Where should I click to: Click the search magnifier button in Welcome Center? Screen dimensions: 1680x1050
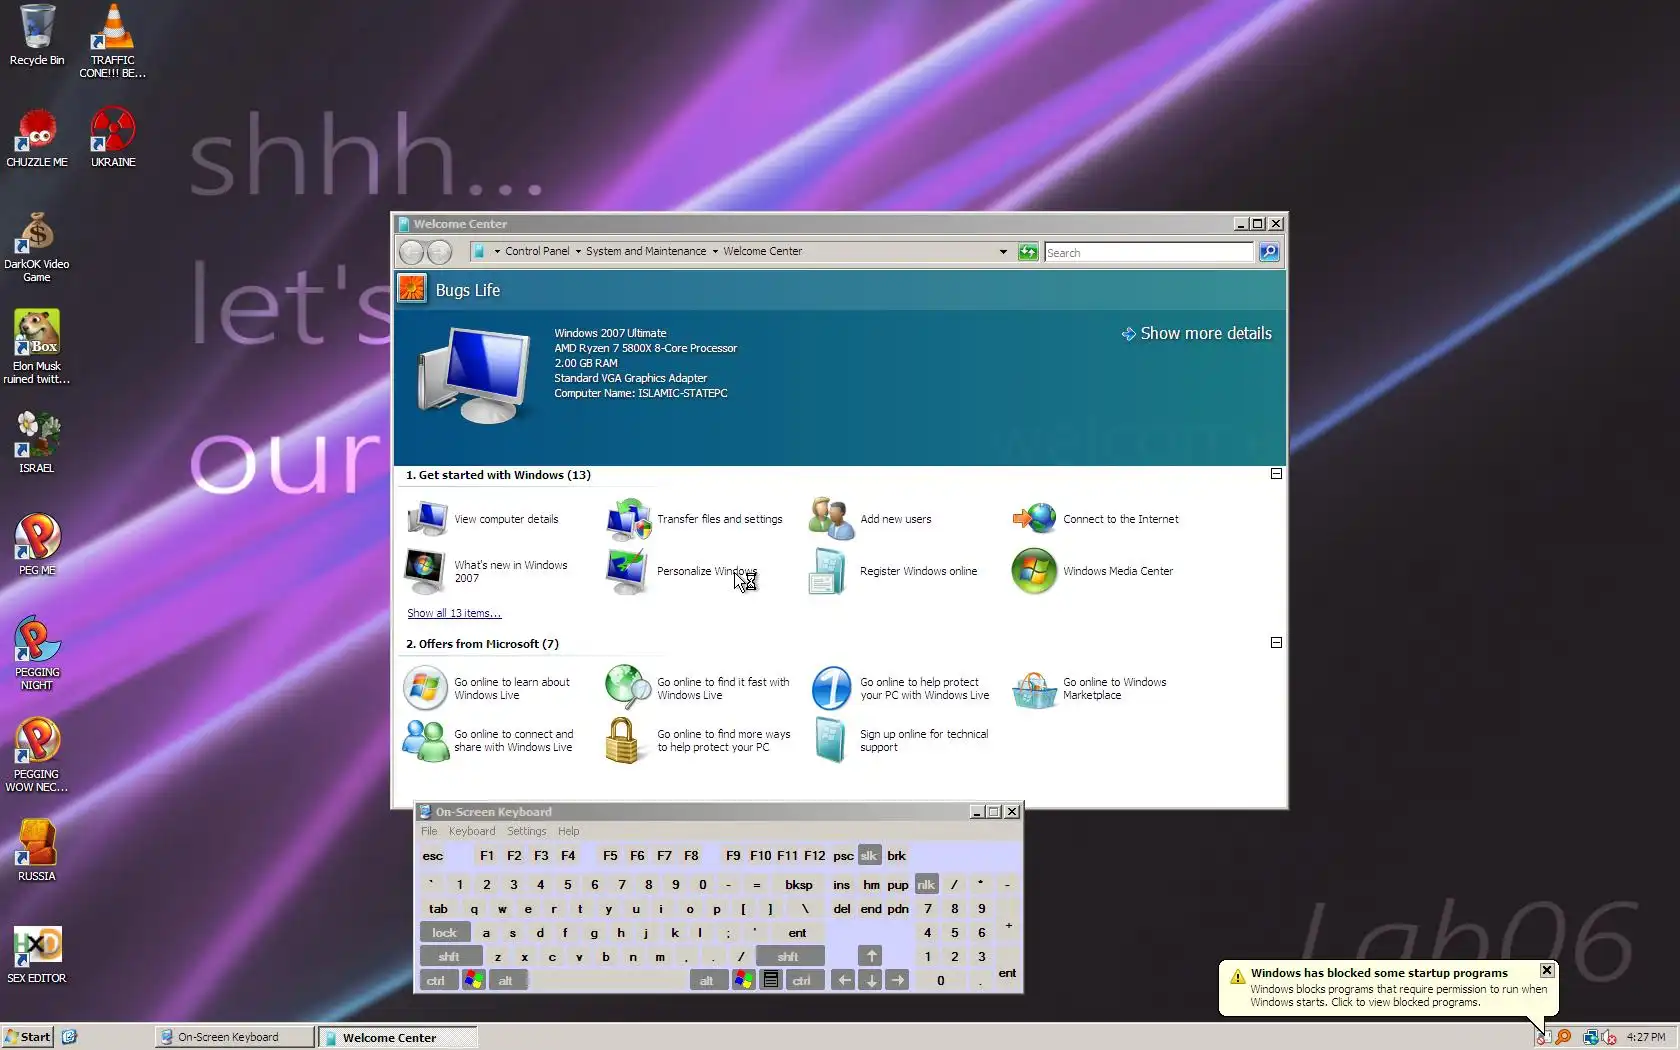1269,252
